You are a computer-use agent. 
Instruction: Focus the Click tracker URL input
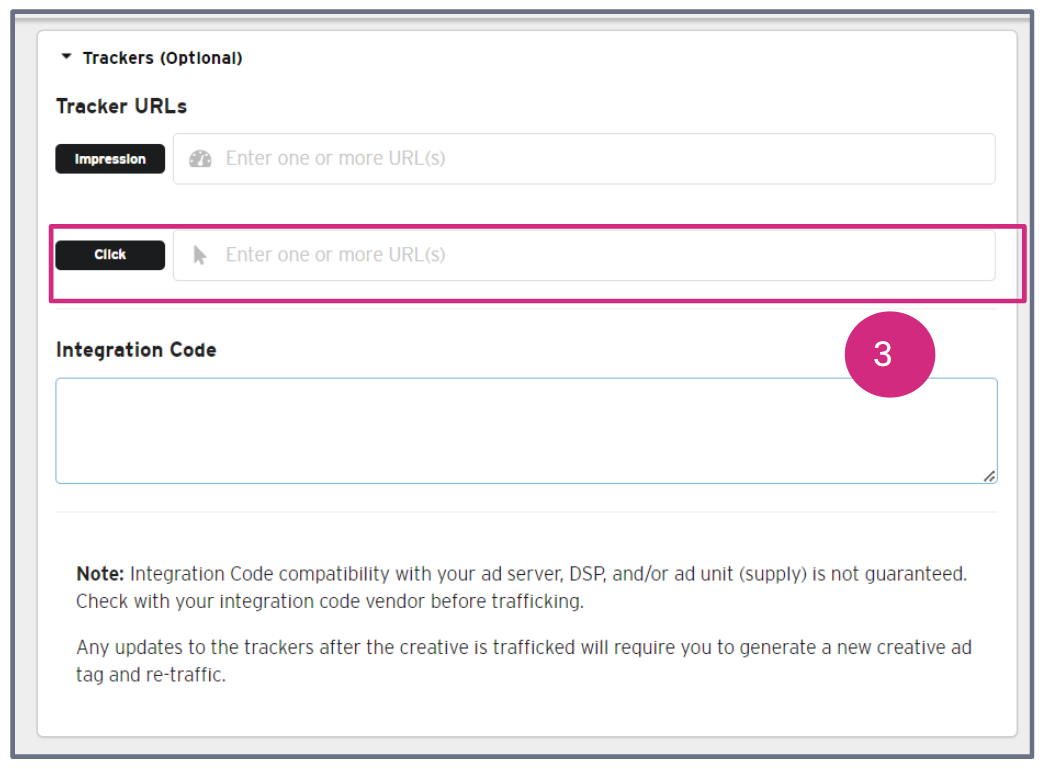click(x=600, y=255)
